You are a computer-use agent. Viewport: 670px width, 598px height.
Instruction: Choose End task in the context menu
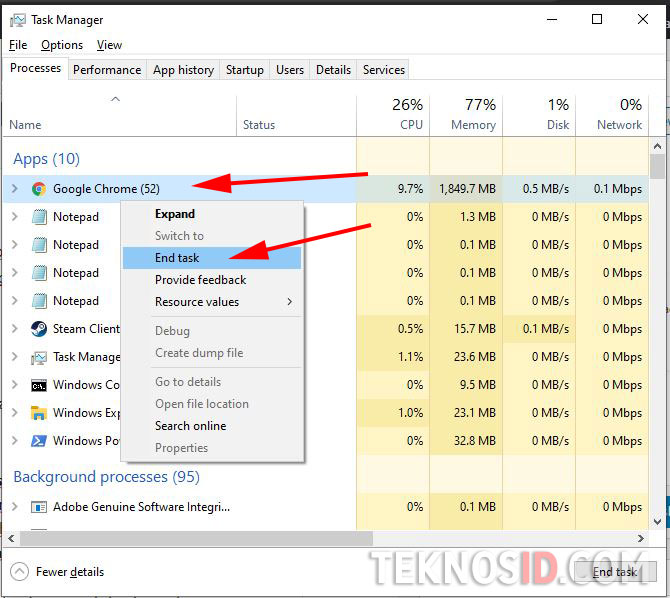pyautogui.click(x=212, y=258)
